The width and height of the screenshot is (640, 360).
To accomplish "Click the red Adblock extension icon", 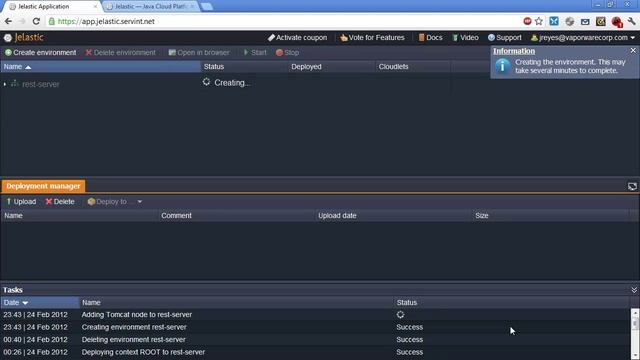I will coord(527,21).
